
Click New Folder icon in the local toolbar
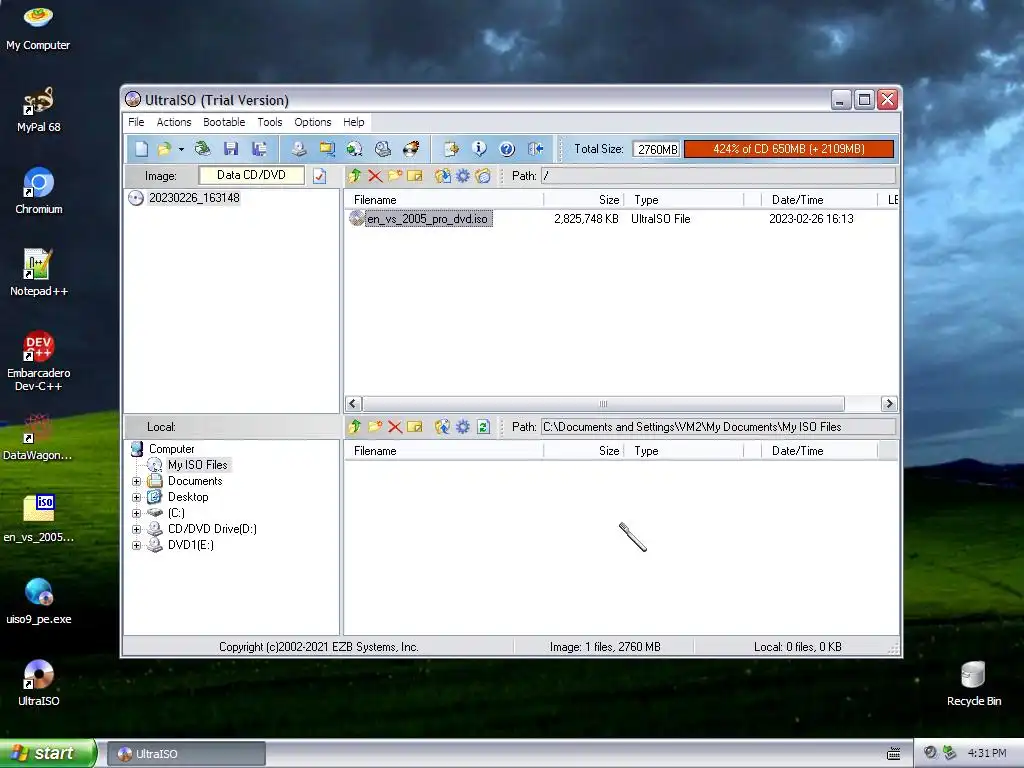point(375,427)
